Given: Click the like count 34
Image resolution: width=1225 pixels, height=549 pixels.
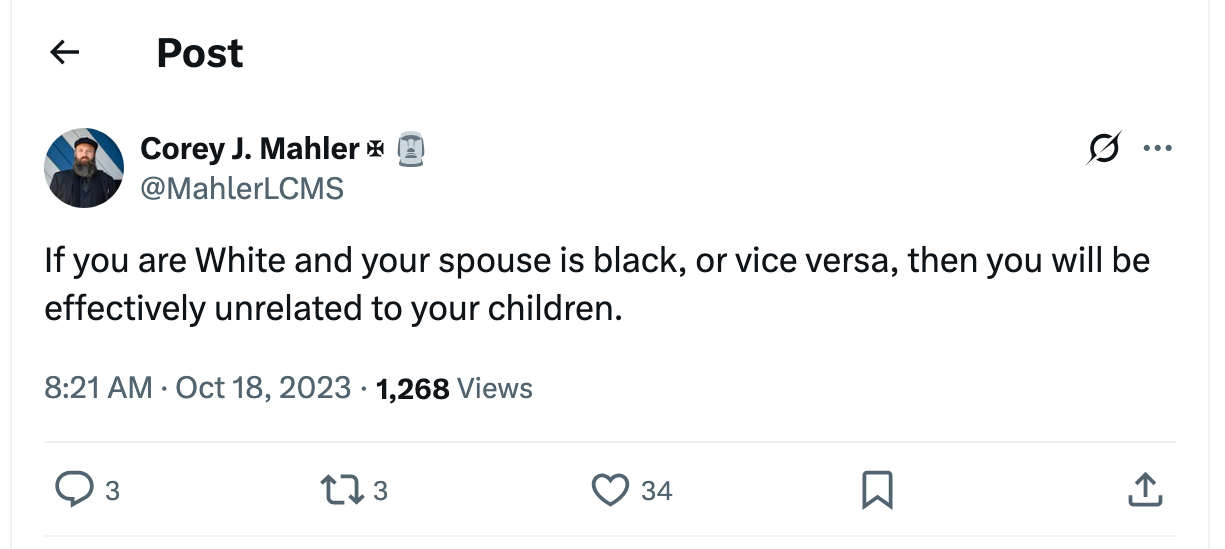Looking at the screenshot, I should (x=656, y=491).
